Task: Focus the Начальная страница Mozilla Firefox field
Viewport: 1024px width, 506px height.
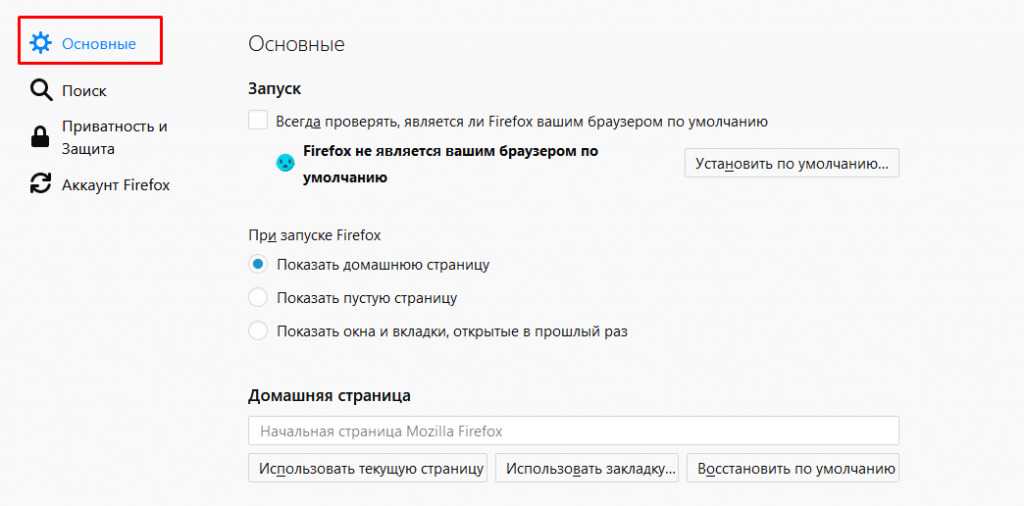Action: click(x=573, y=431)
